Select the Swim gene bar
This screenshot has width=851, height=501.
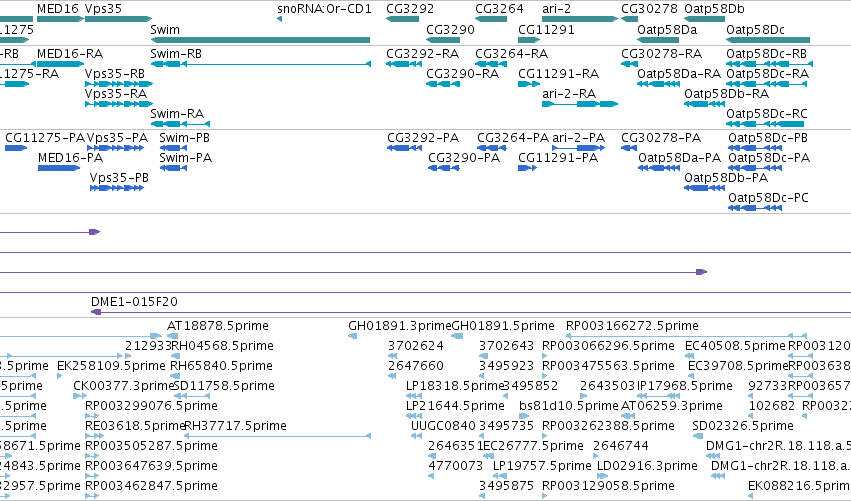[x=260, y=40]
